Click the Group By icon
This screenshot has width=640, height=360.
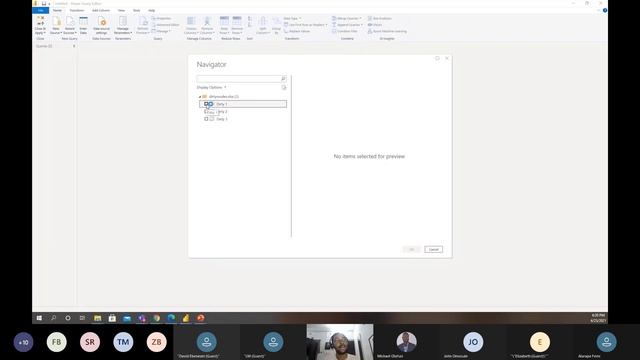(x=276, y=21)
